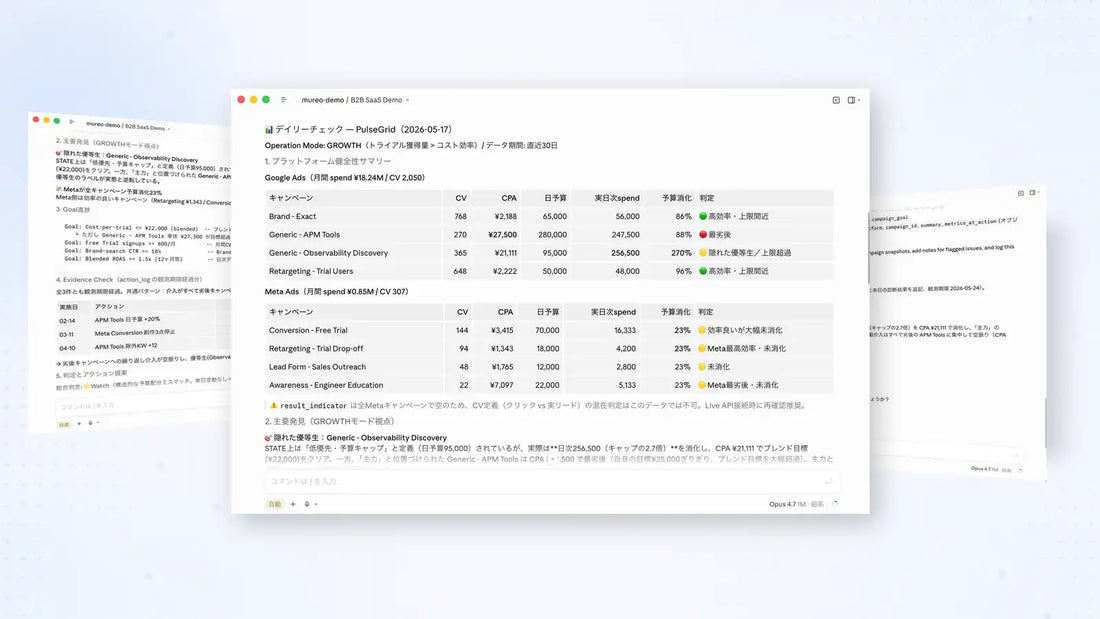Screen dimensions: 1100x619
Task: Click the CV header in Google Ads table
Action: 461,198
